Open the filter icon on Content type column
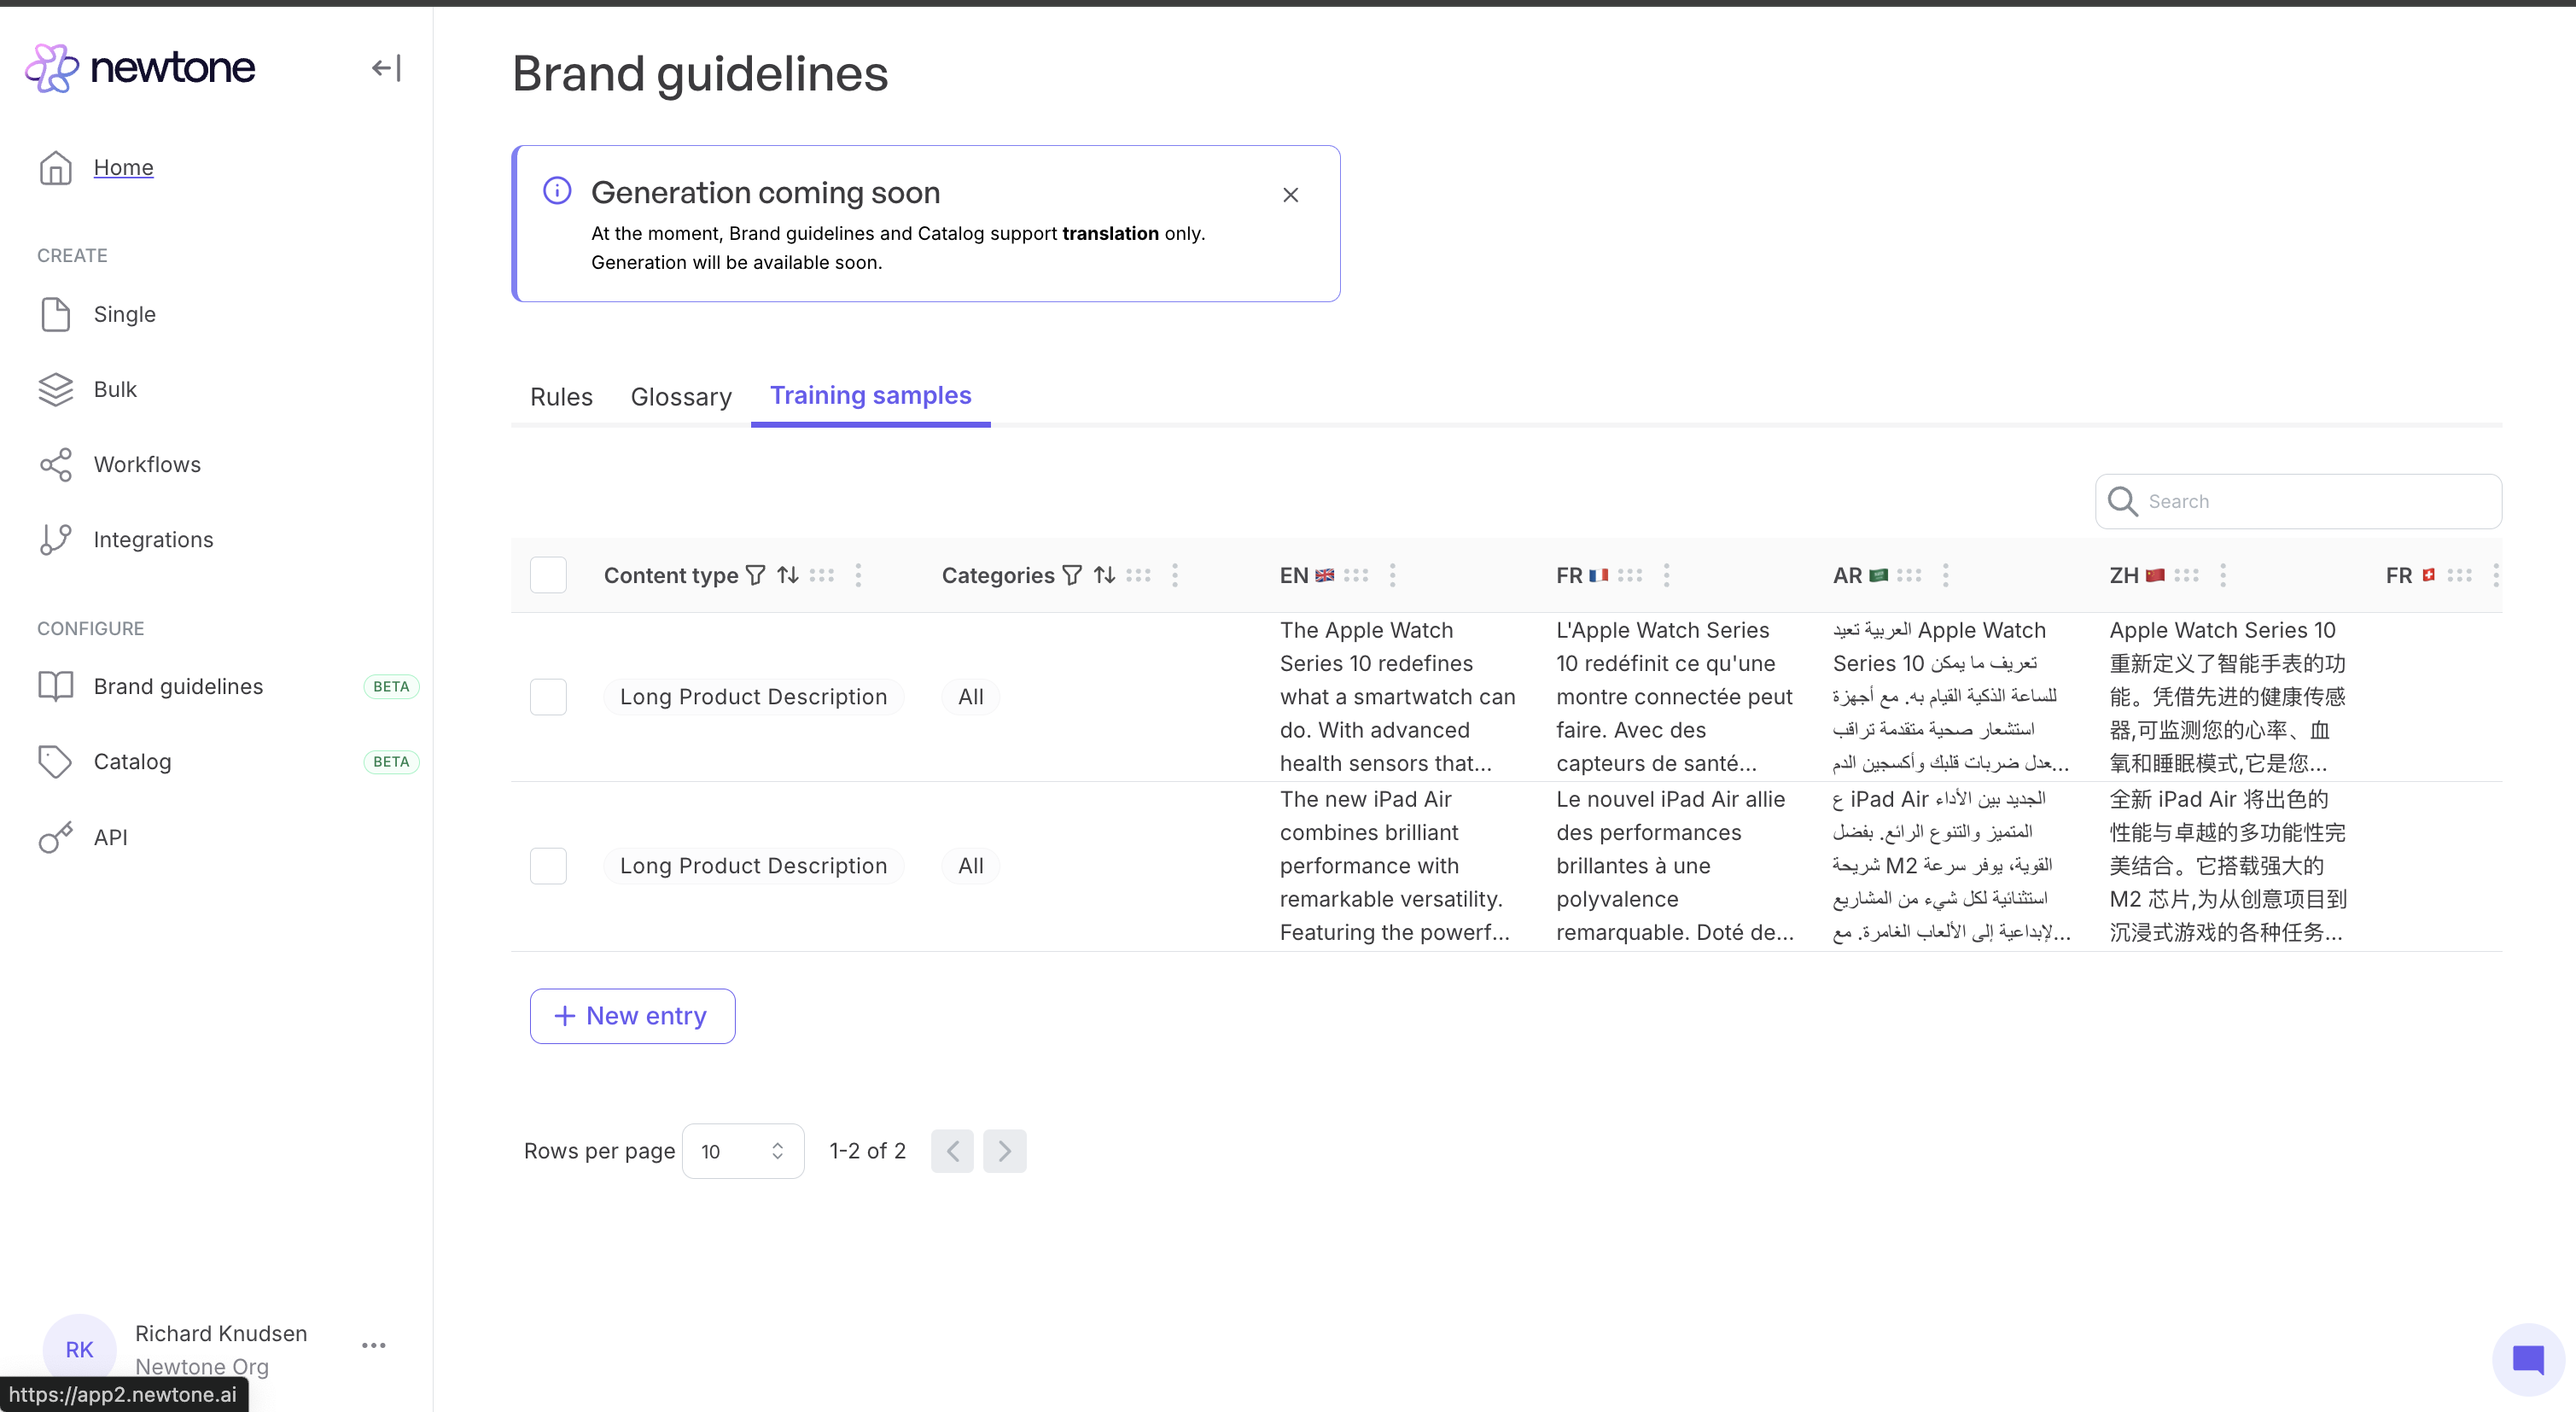This screenshot has width=2576, height=1412. pyautogui.click(x=757, y=575)
